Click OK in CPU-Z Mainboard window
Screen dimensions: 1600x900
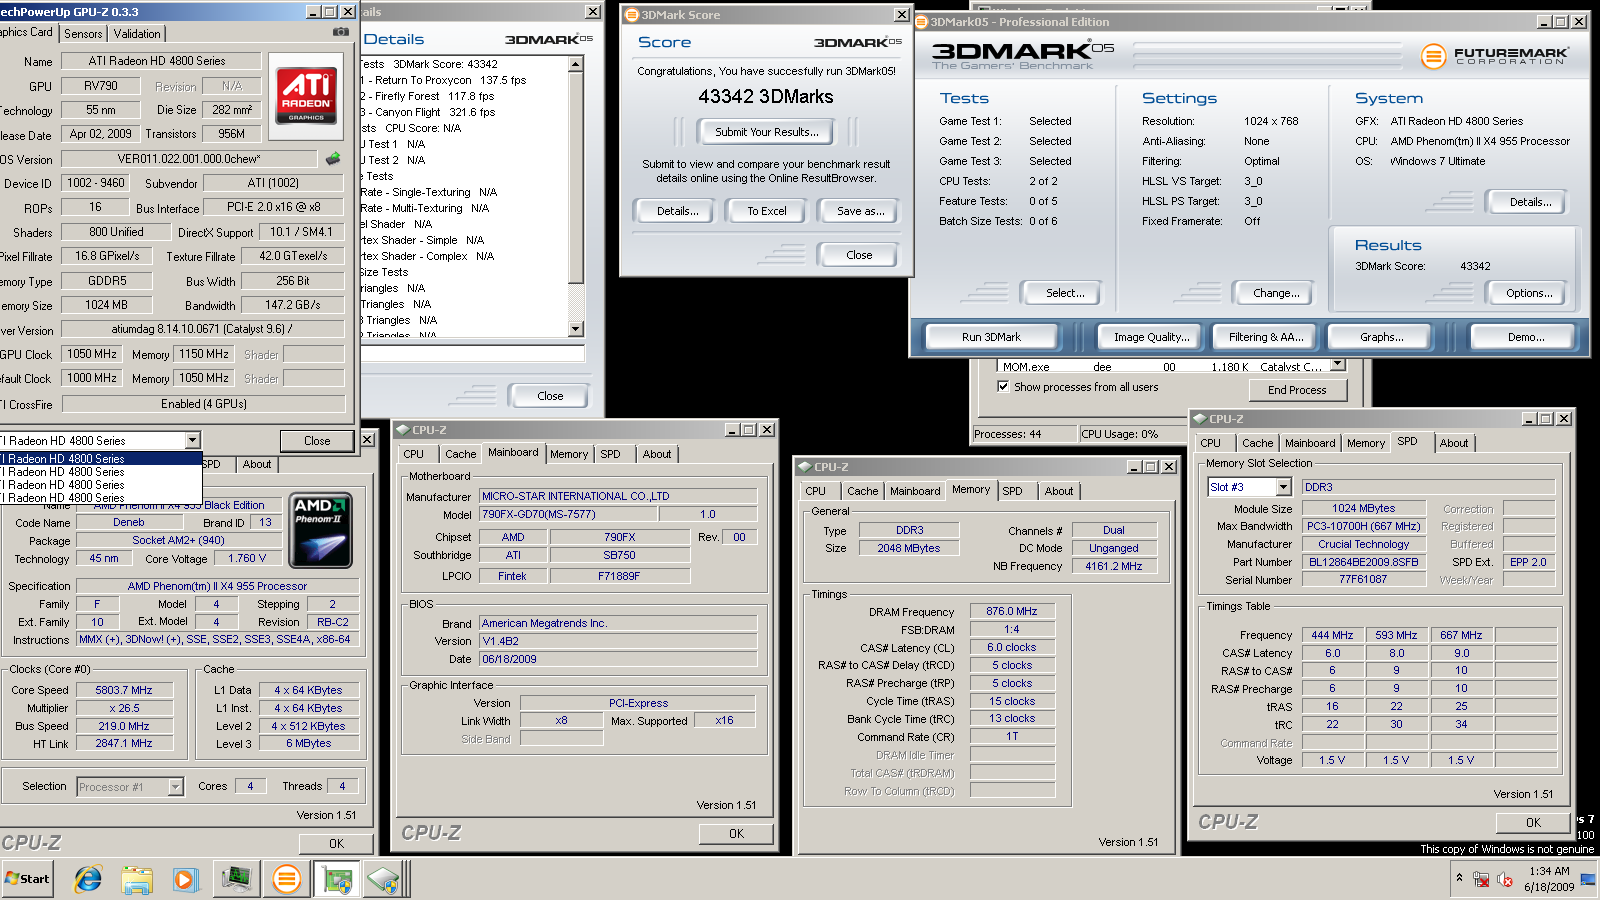[x=736, y=833]
